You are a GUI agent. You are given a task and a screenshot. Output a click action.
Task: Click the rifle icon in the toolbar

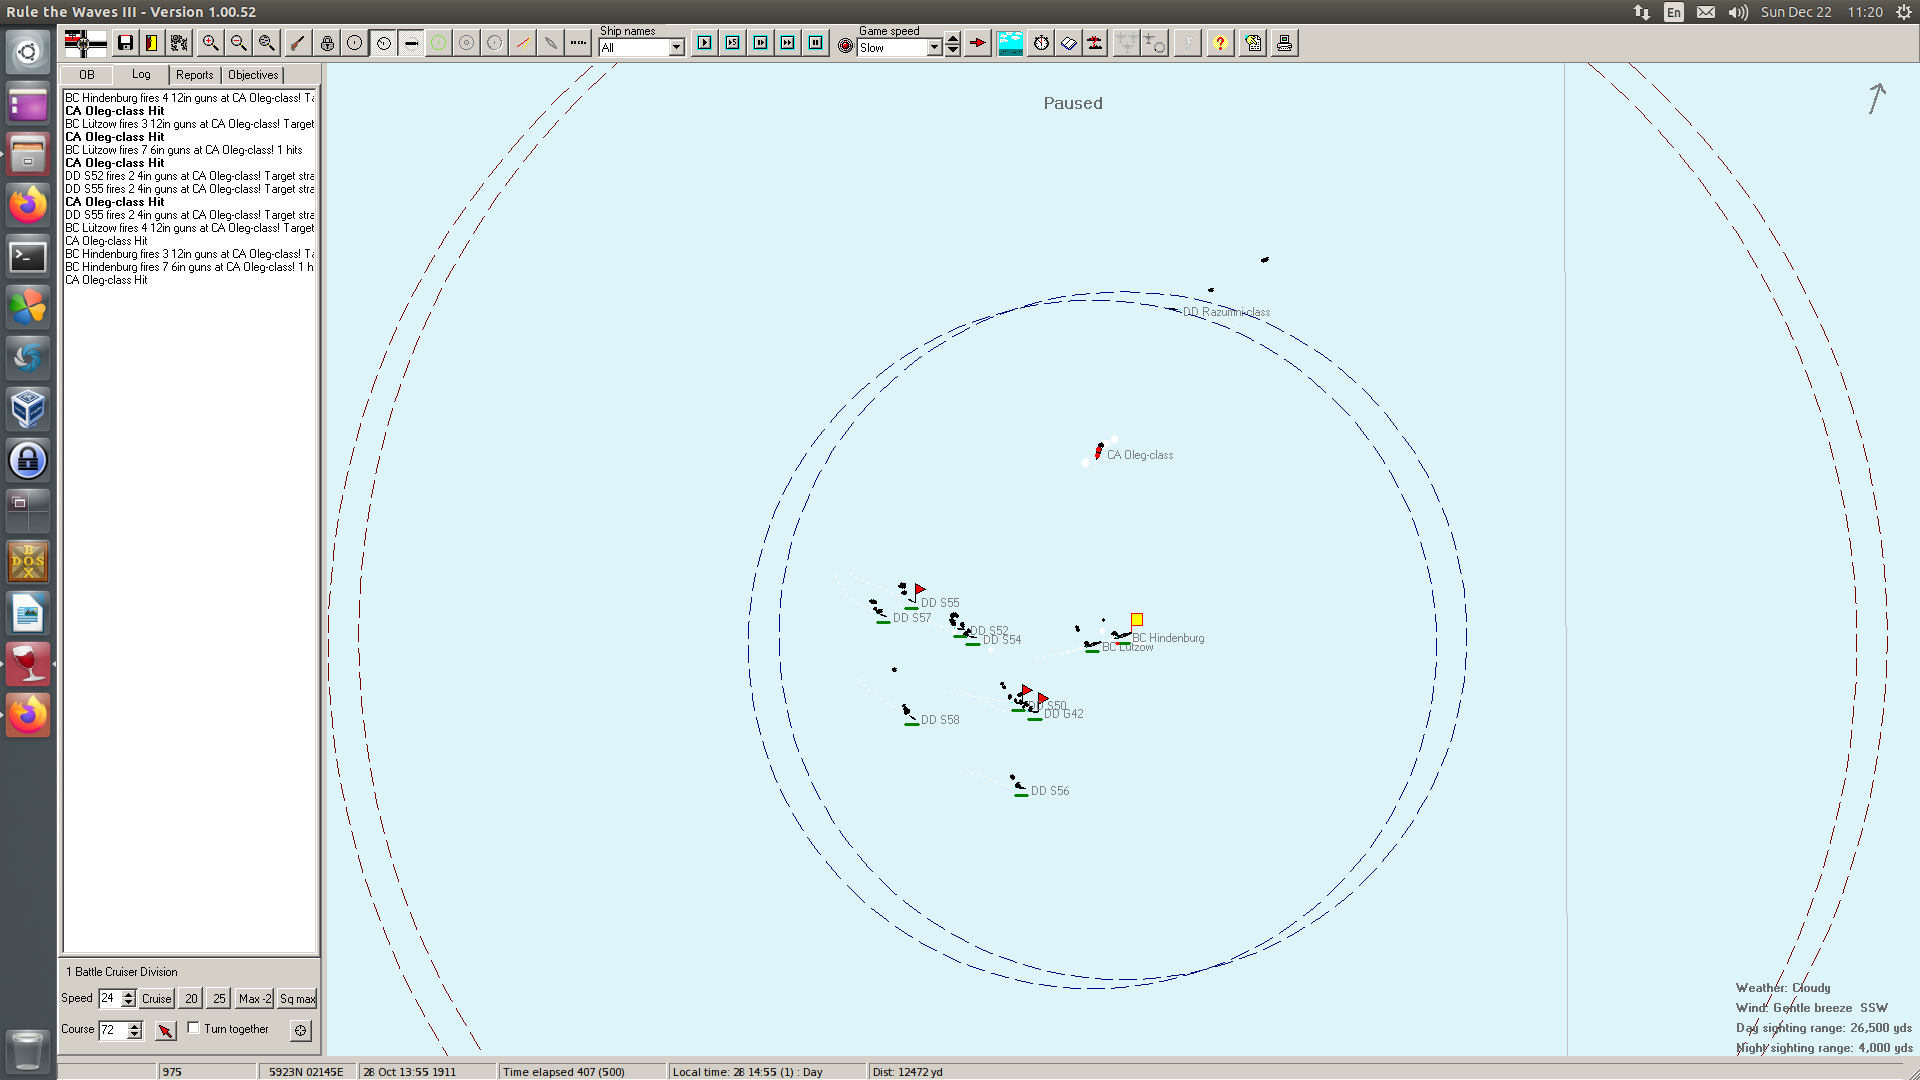coord(298,43)
